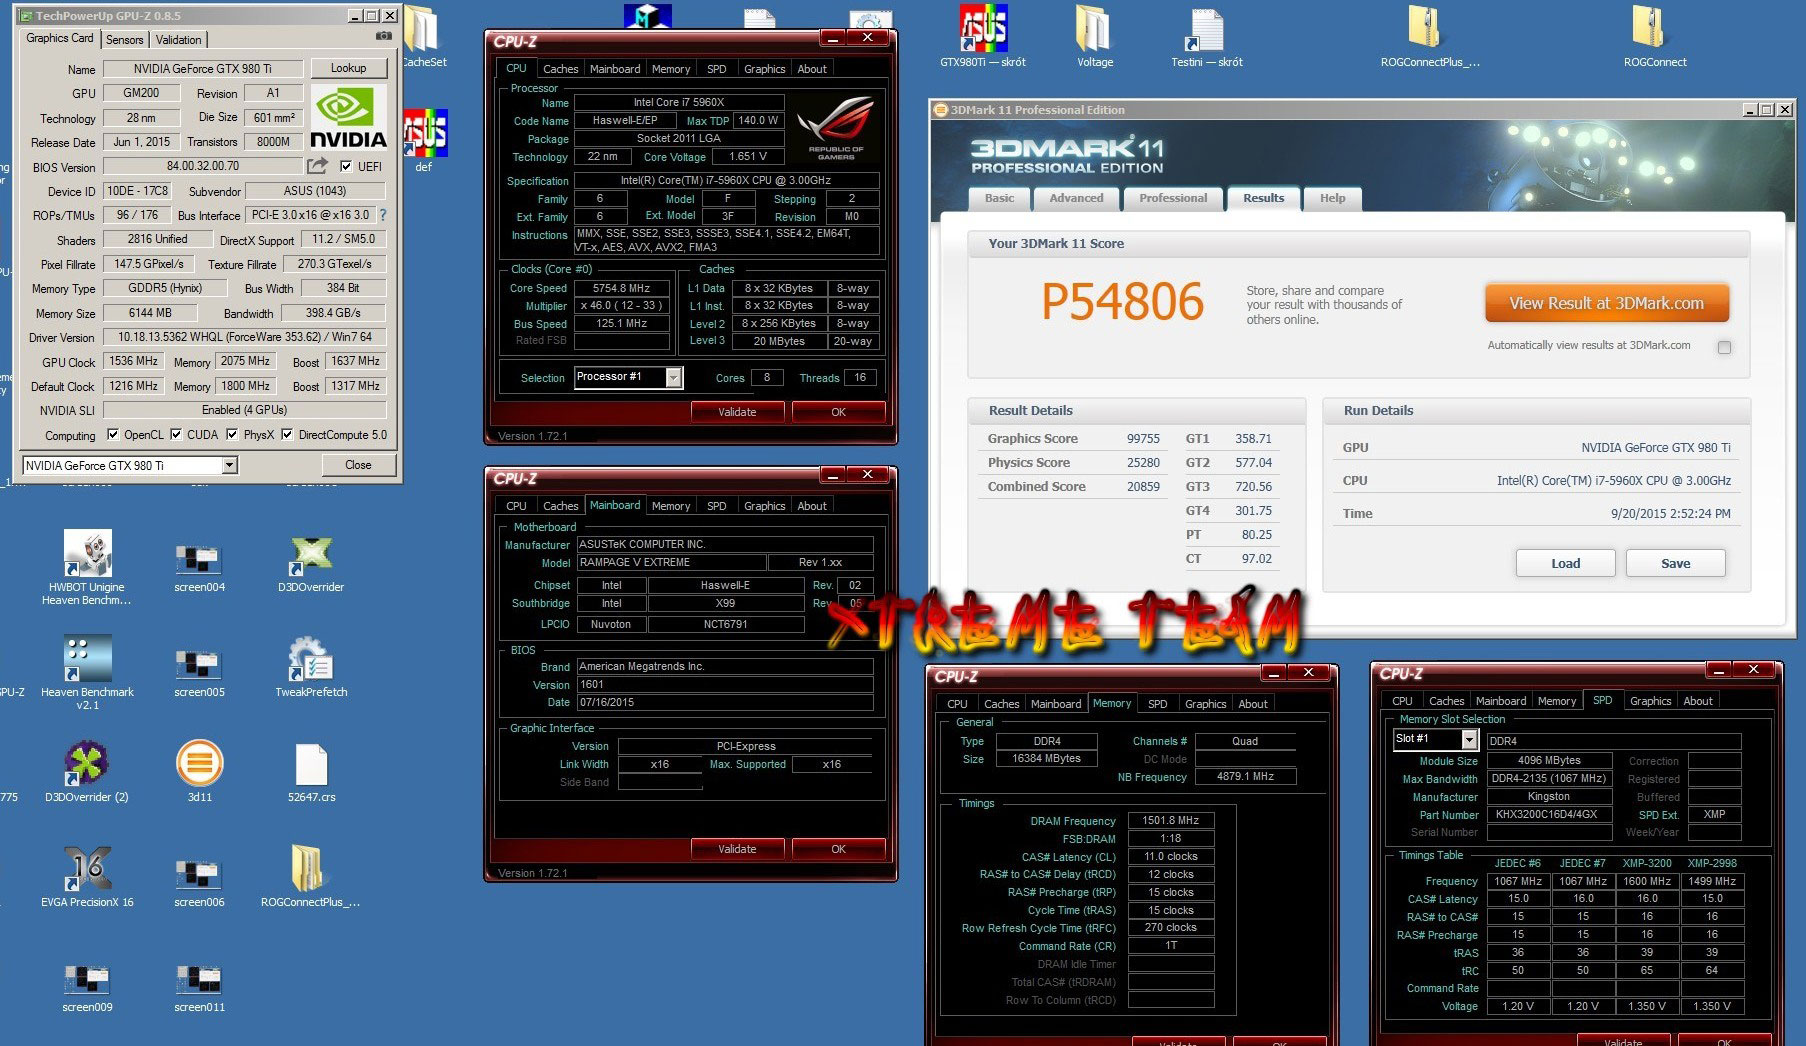Toggle the UEFI checkbox in GPU-Z

(346, 167)
